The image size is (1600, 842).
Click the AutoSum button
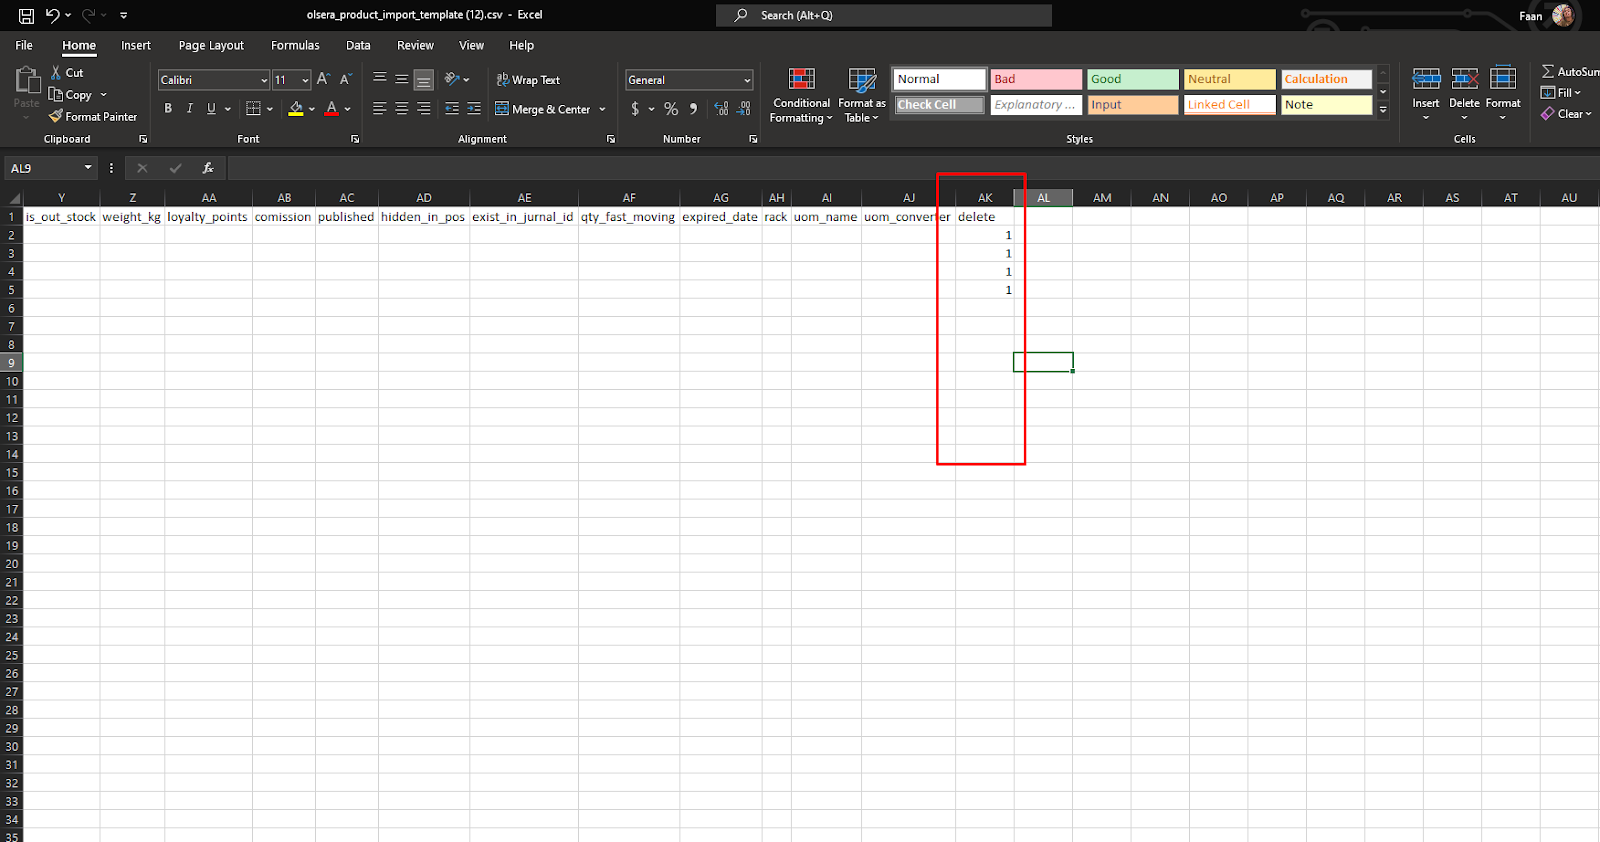click(x=1570, y=72)
